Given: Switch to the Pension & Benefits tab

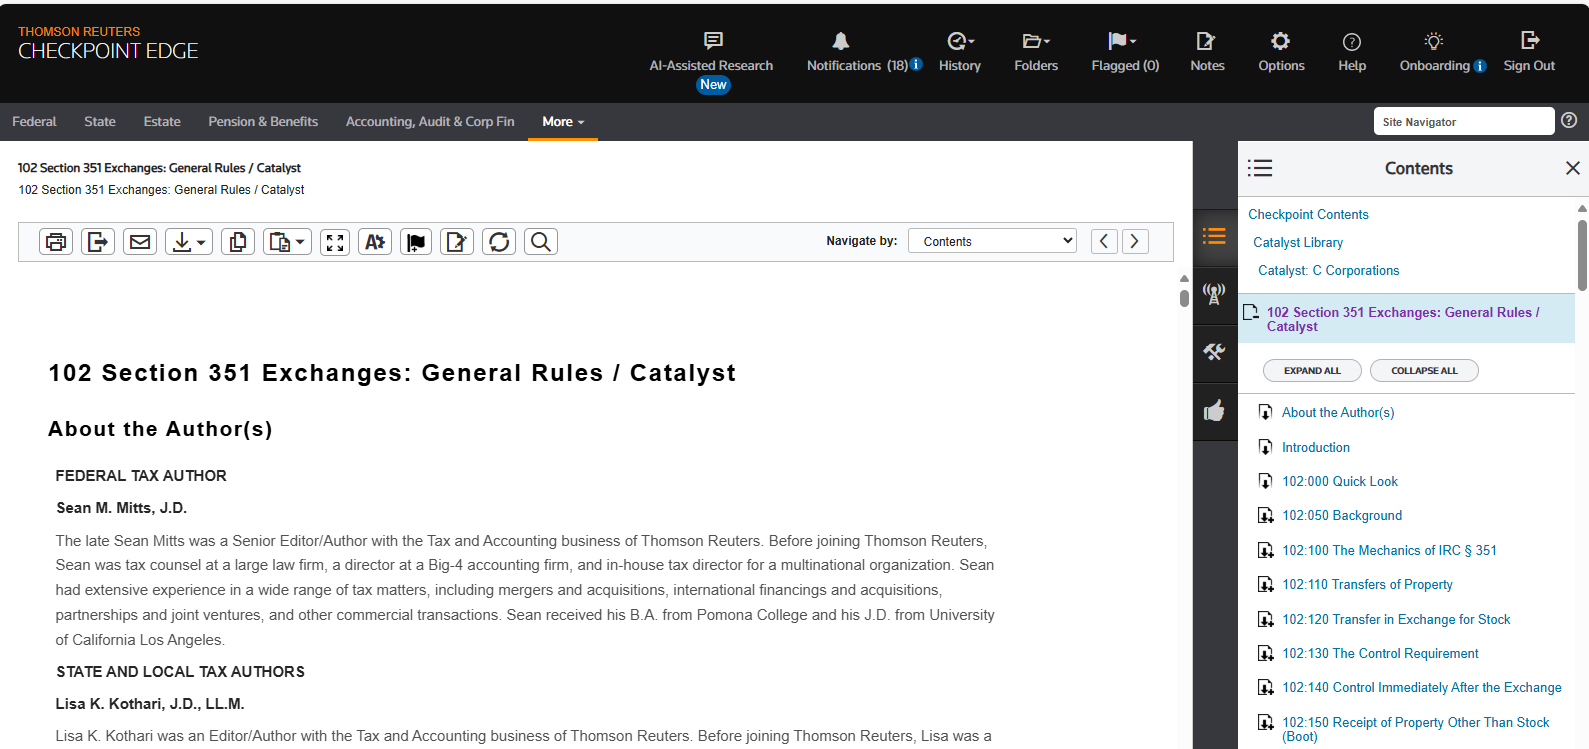Looking at the screenshot, I should [263, 122].
